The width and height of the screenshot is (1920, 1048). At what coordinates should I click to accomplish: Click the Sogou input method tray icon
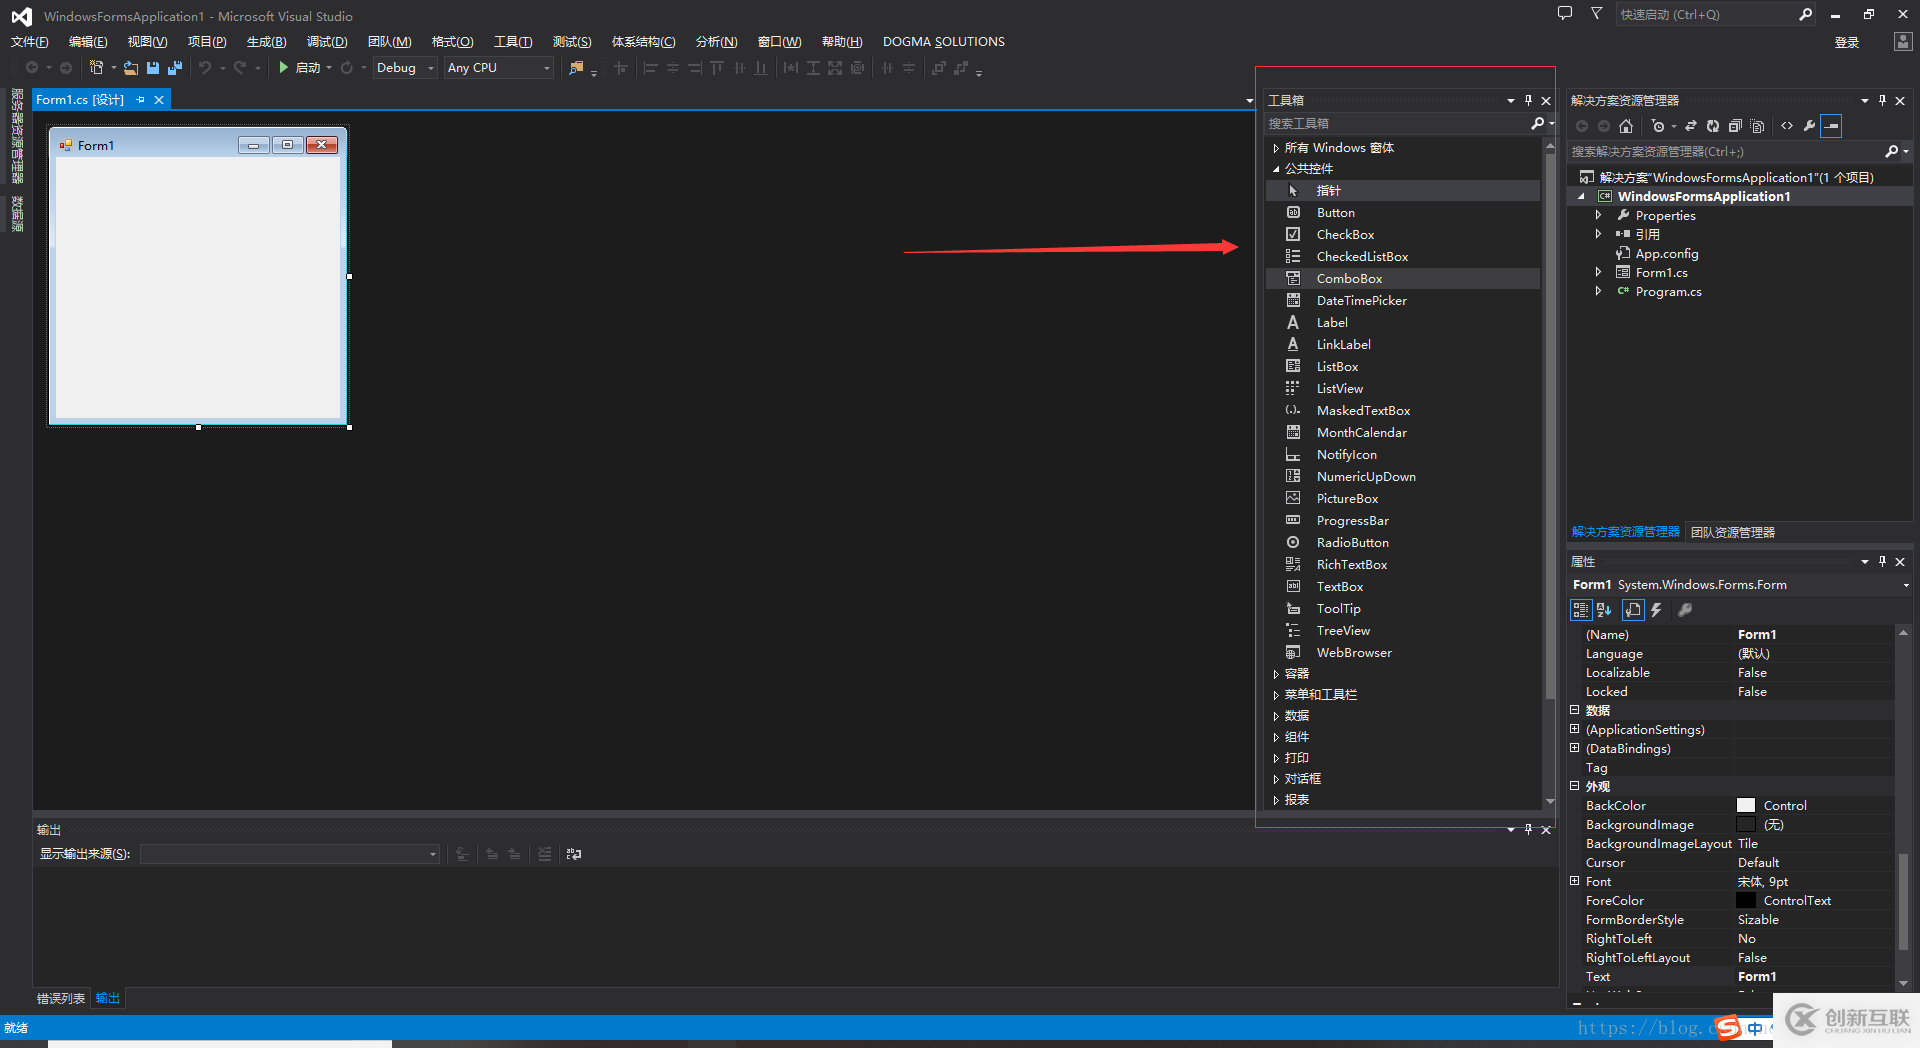point(1728,1027)
